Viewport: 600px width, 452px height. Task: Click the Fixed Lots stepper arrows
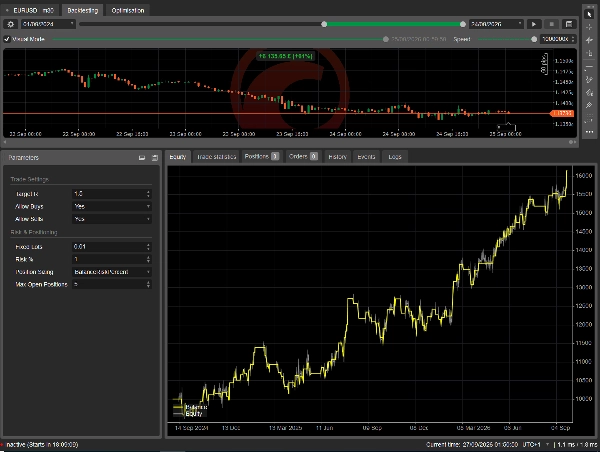click(148, 247)
